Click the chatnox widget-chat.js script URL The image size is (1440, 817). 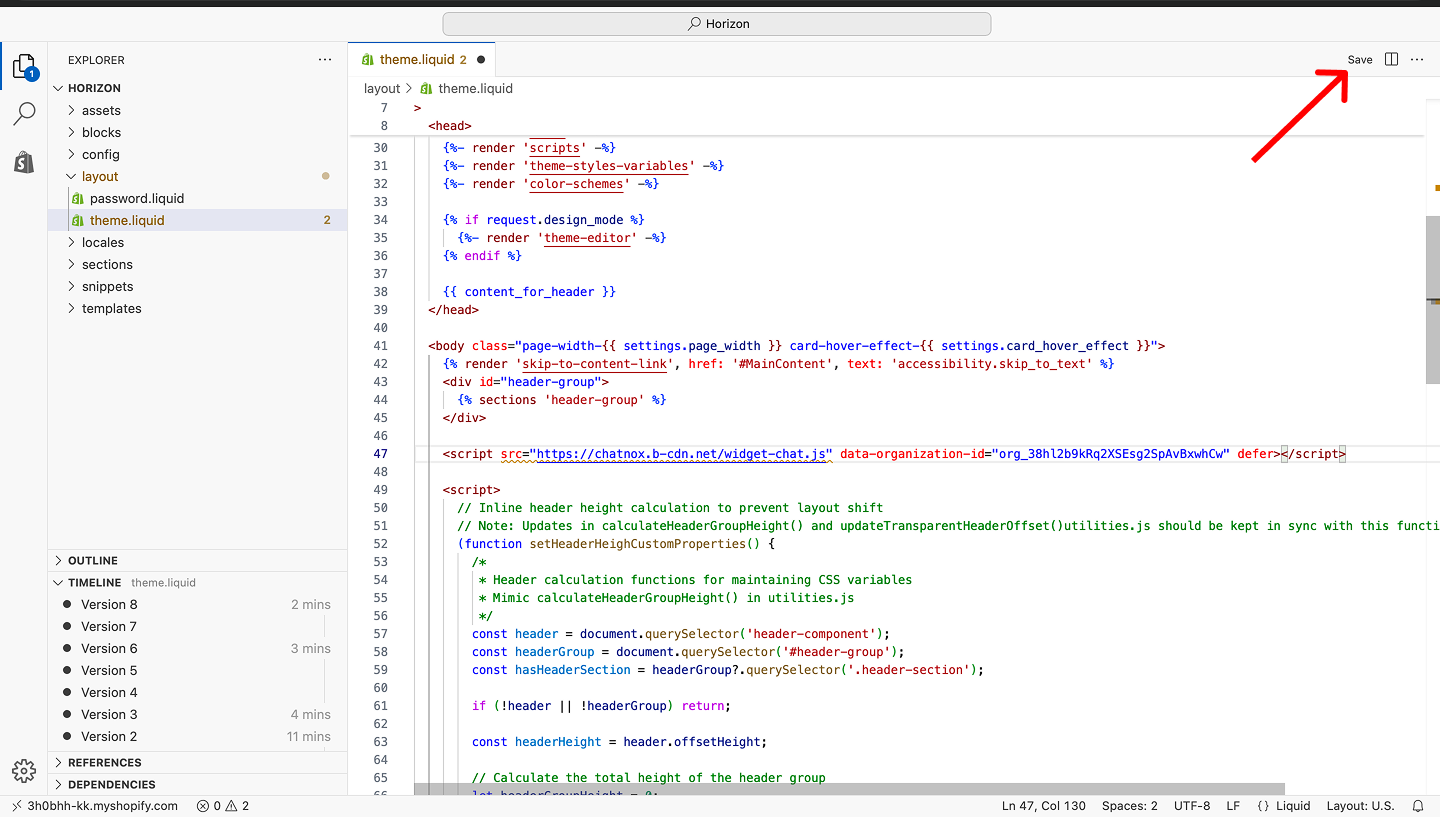click(683, 454)
